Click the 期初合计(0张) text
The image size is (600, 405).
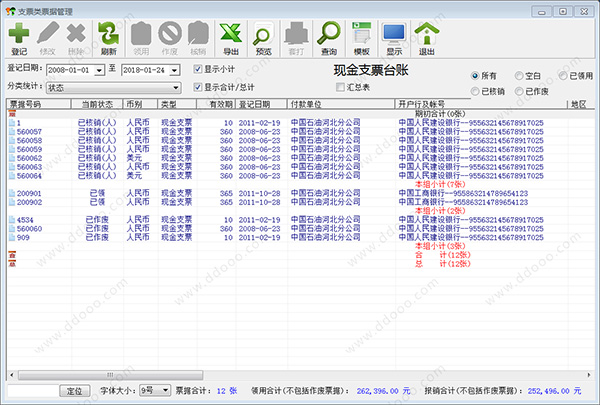tap(440, 114)
